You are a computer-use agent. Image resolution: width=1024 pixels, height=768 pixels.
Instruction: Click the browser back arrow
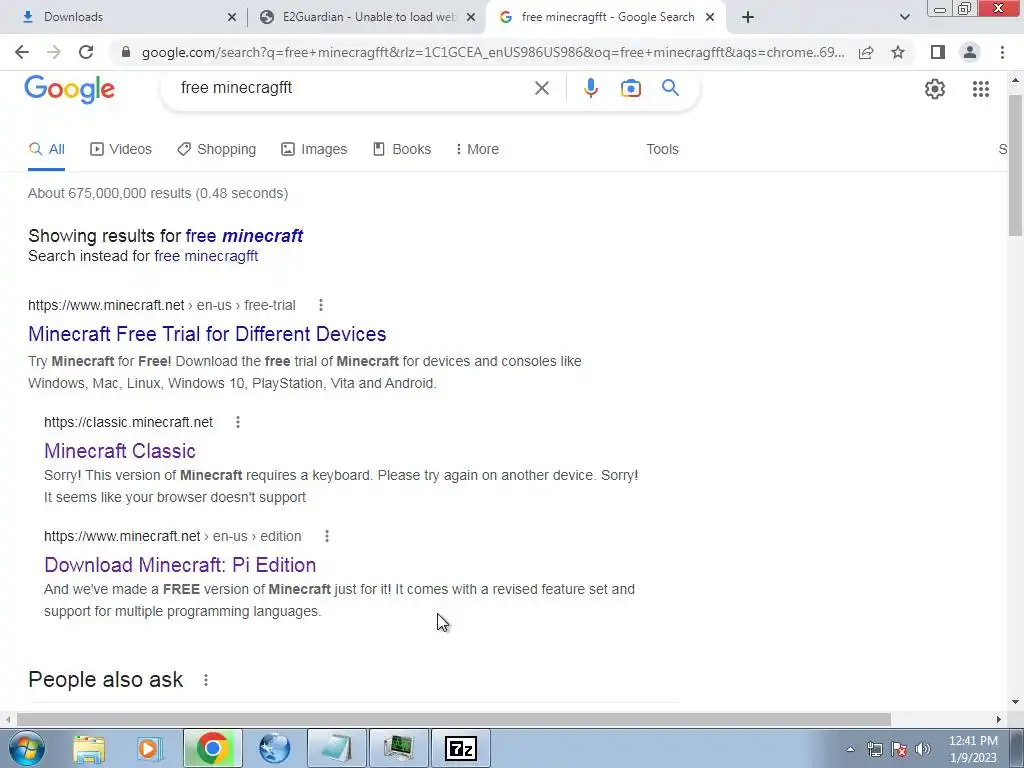click(22, 52)
